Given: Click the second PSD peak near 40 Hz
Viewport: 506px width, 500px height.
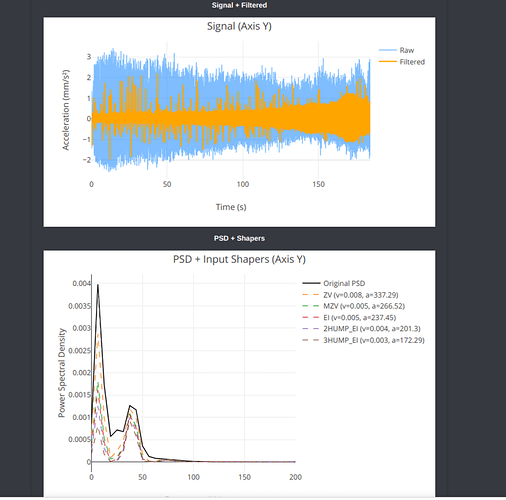Looking at the screenshot, I should click(x=130, y=406).
